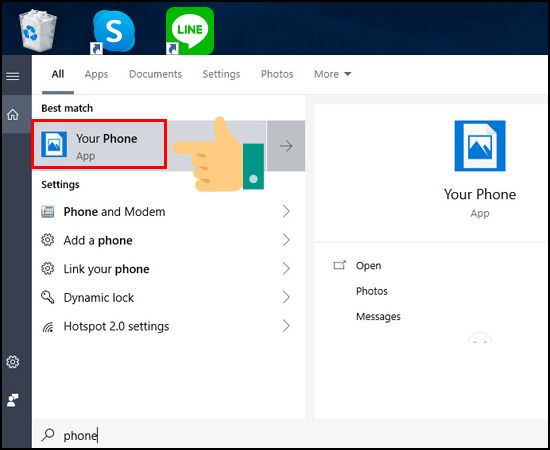Choose Messages action in preview pane
The image size is (550, 450).
[378, 316]
